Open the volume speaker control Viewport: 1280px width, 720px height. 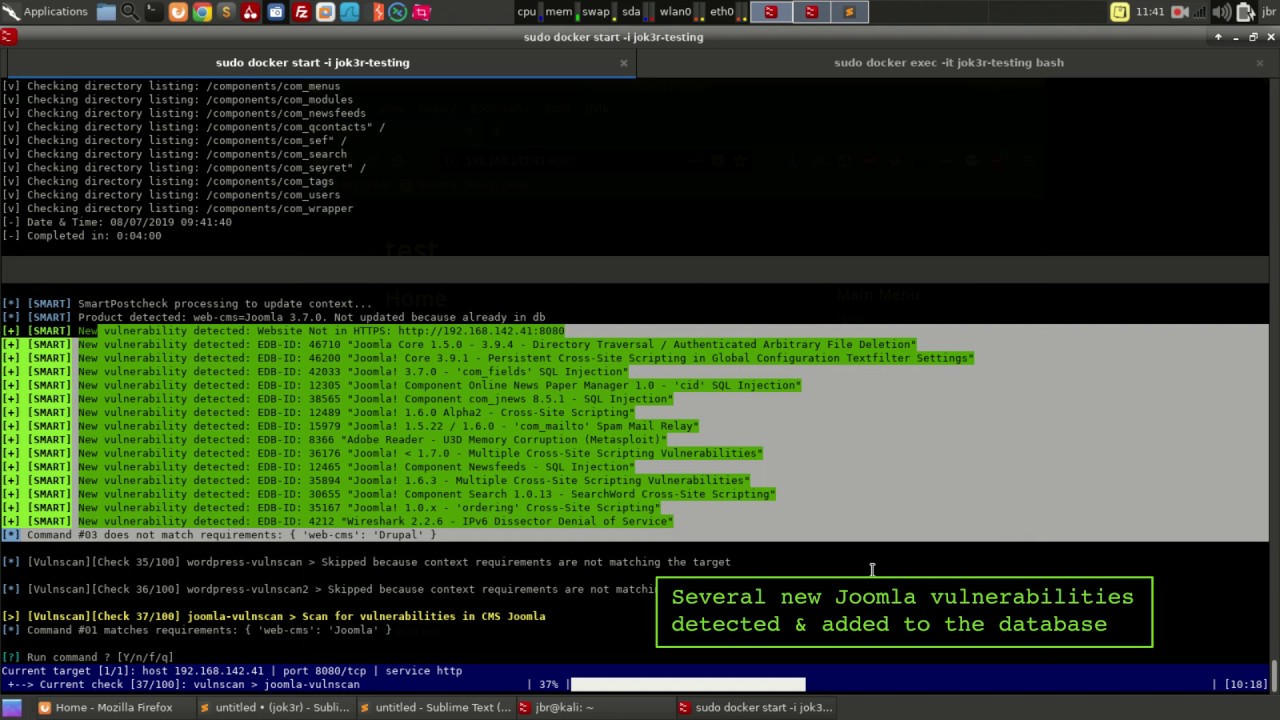(1223, 12)
